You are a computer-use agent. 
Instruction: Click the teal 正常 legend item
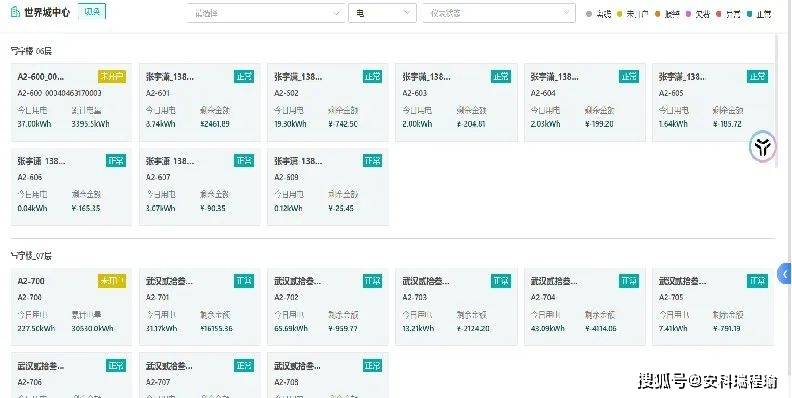pos(759,14)
